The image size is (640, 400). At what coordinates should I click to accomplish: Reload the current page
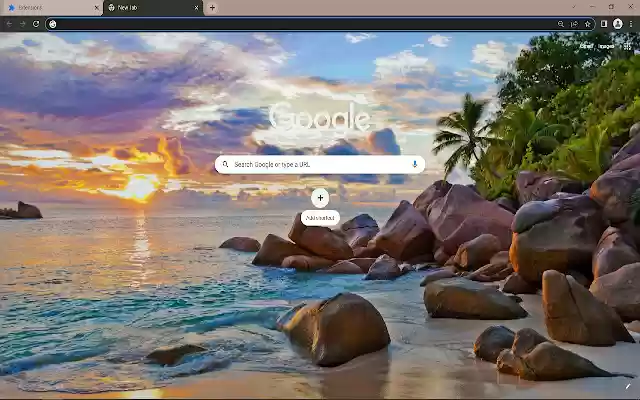[36, 24]
